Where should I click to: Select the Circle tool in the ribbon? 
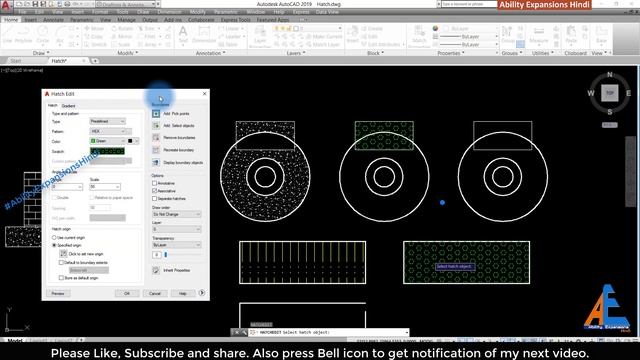(42, 35)
